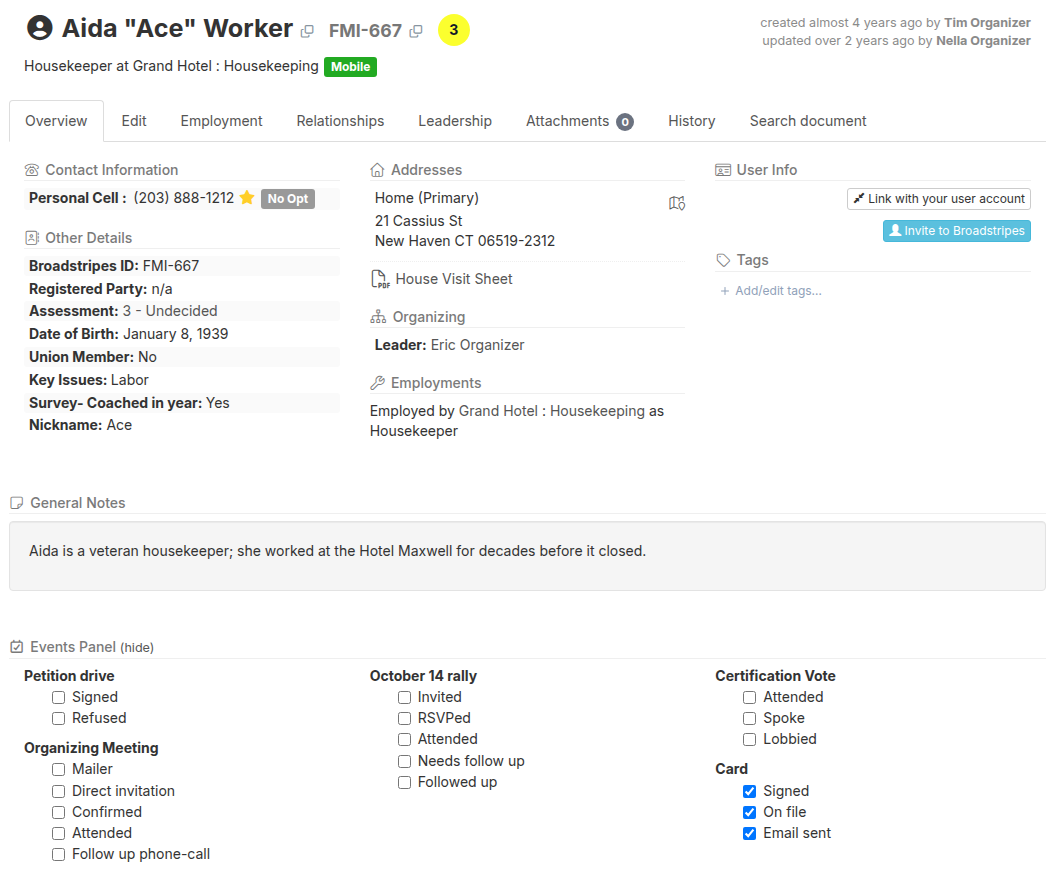1054x880 pixels.
Task: Go to the Relationships tab
Action: tap(340, 121)
